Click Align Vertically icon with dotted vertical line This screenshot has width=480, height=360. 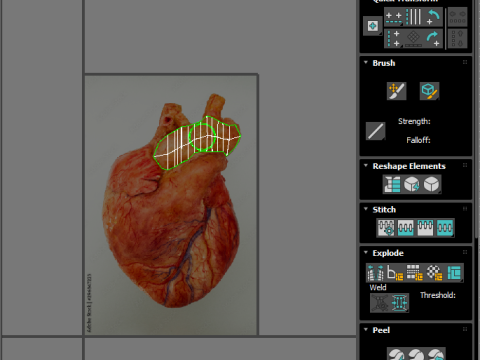click(x=393, y=38)
